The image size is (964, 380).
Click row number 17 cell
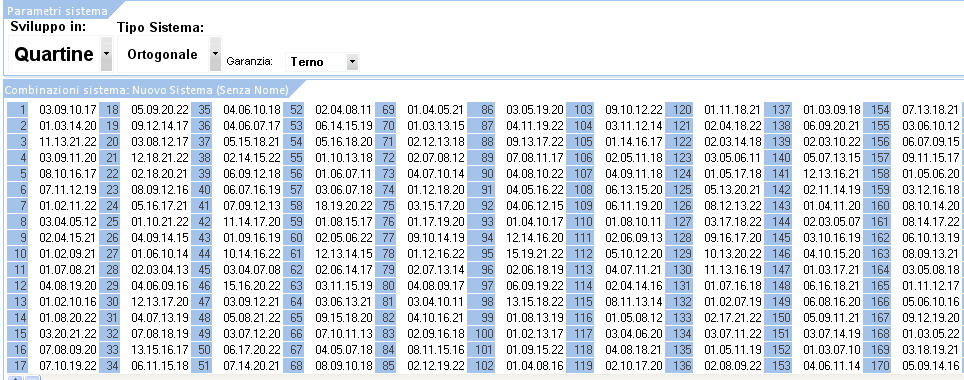[x=18, y=366]
